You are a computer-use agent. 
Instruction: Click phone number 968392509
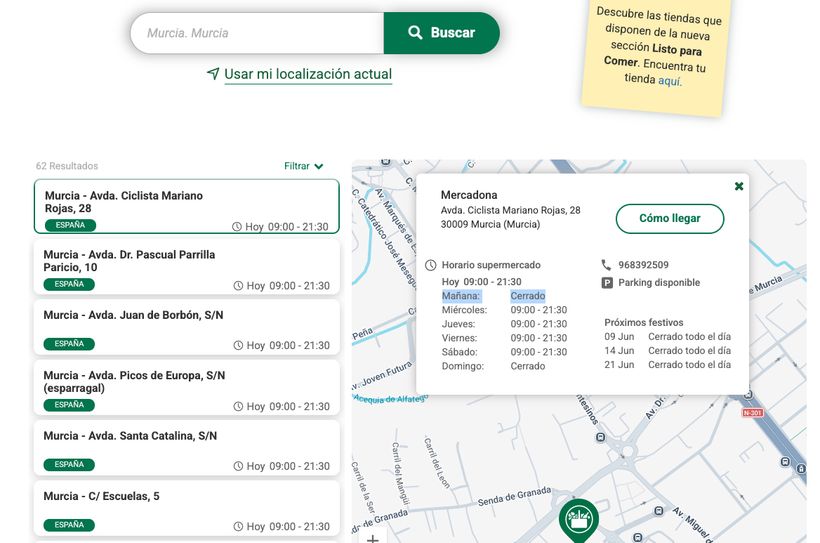tap(643, 265)
